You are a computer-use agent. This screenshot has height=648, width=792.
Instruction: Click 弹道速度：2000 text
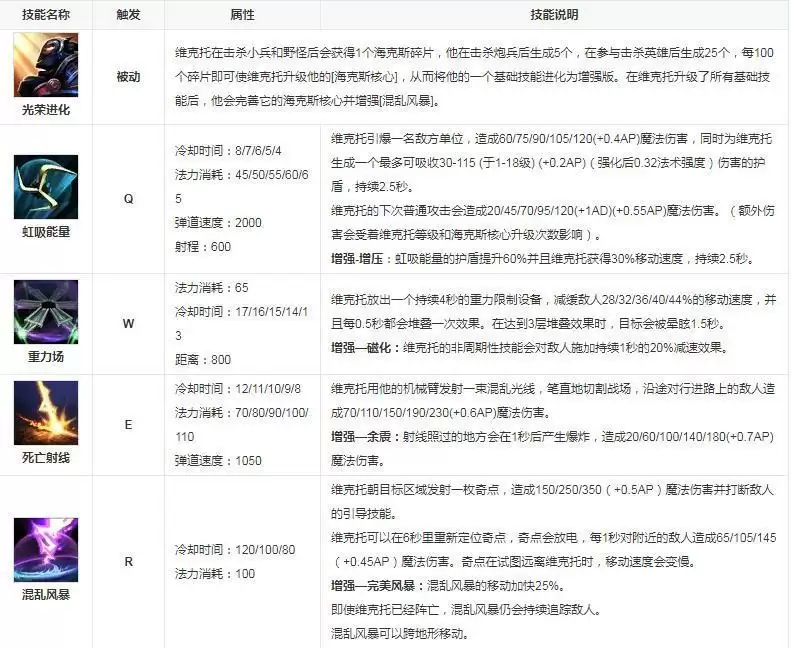click(218, 222)
